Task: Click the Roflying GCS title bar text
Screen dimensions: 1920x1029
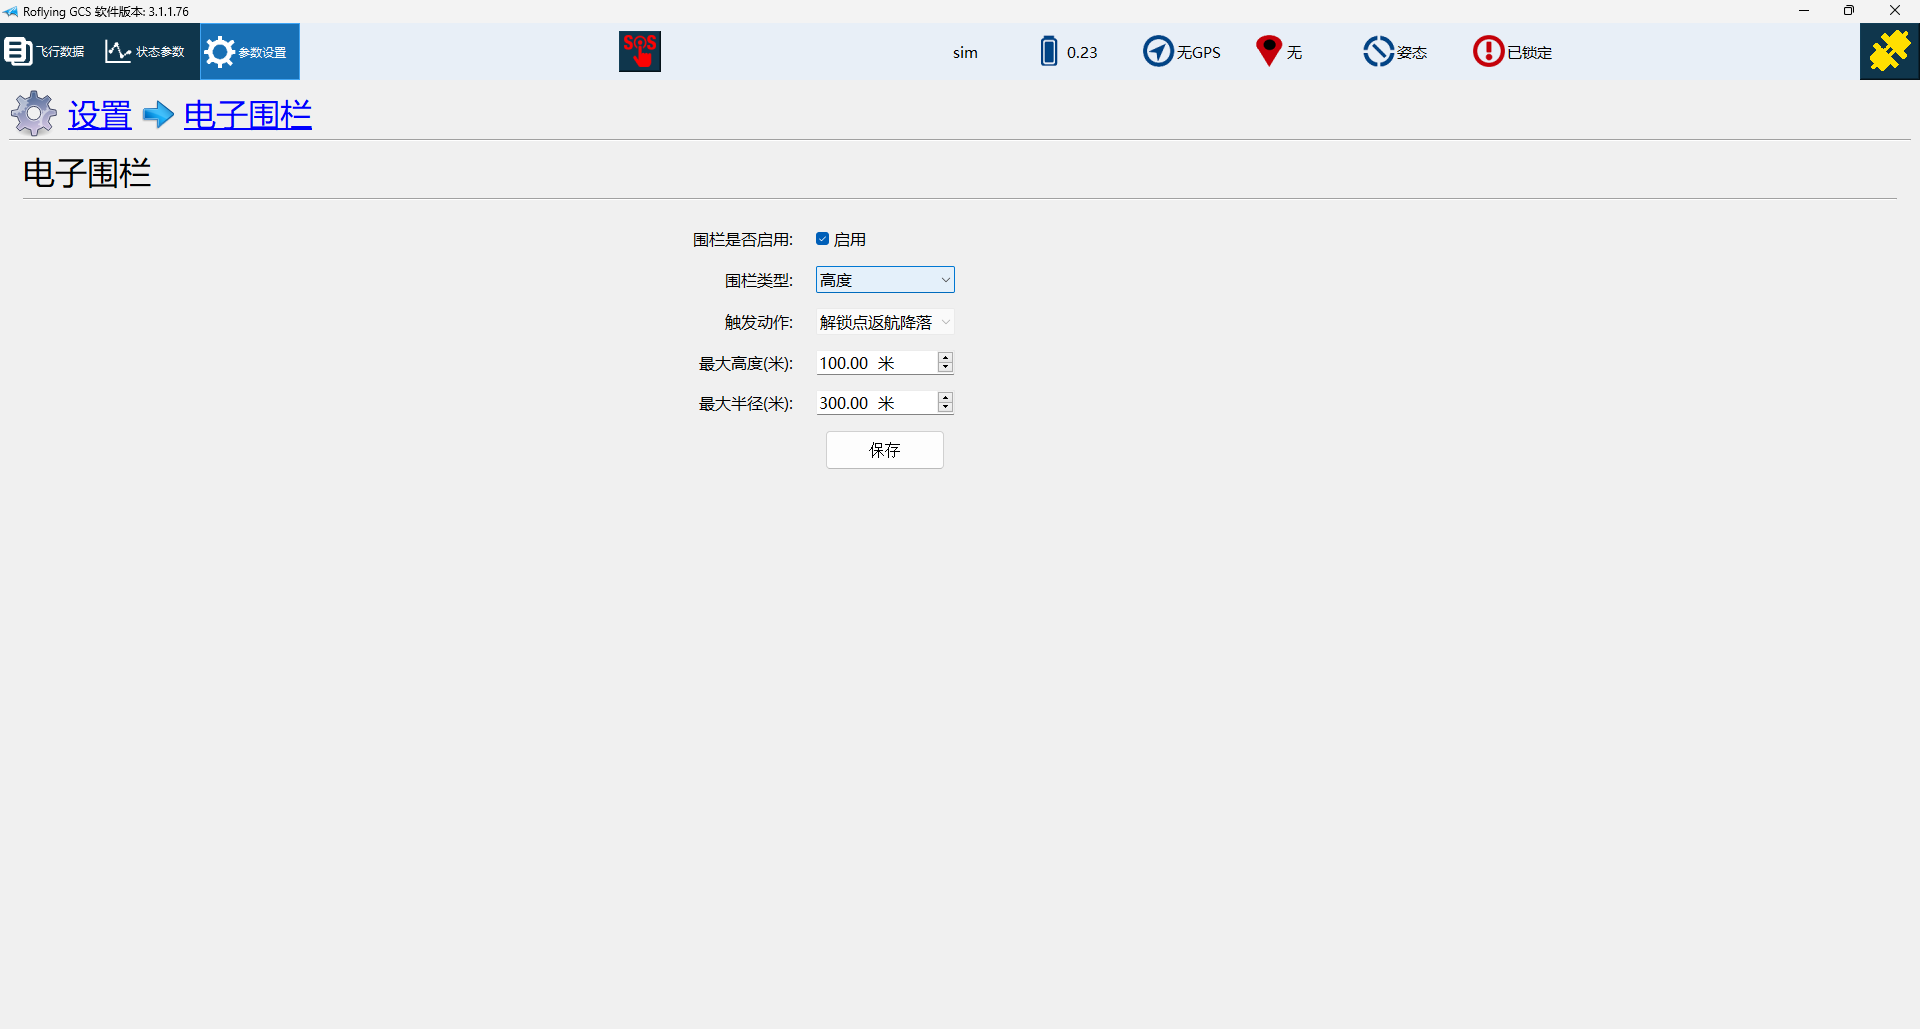Action: tap(106, 12)
